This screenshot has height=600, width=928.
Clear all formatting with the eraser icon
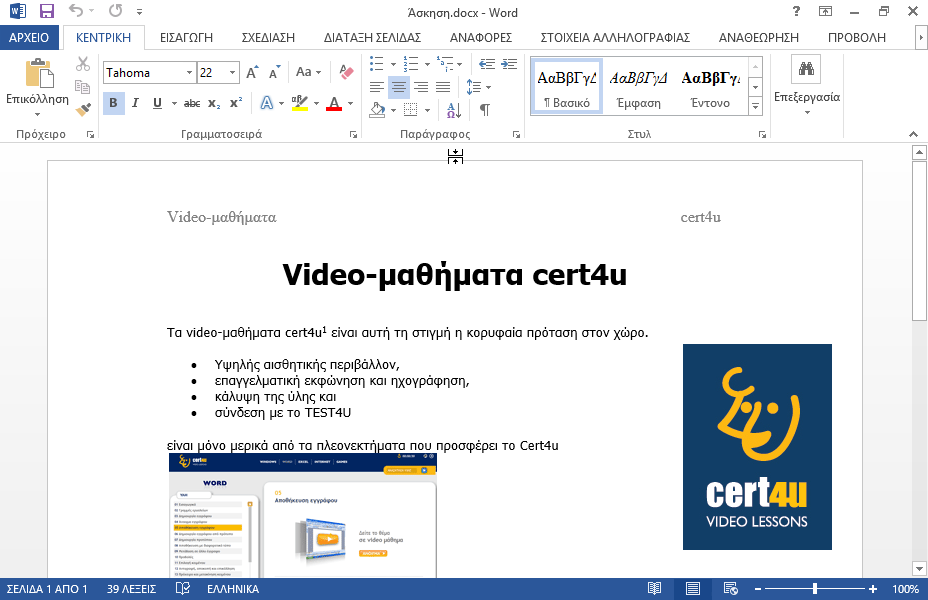346,72
